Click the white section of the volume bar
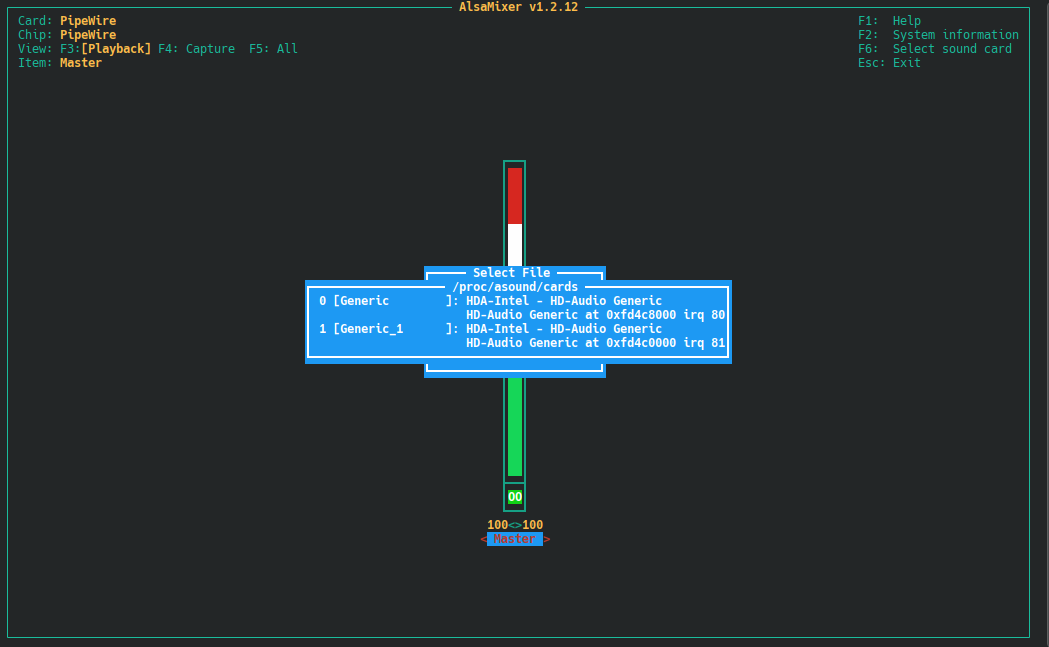The height and width of the screenshot is (647, 1049). point(514,243)
